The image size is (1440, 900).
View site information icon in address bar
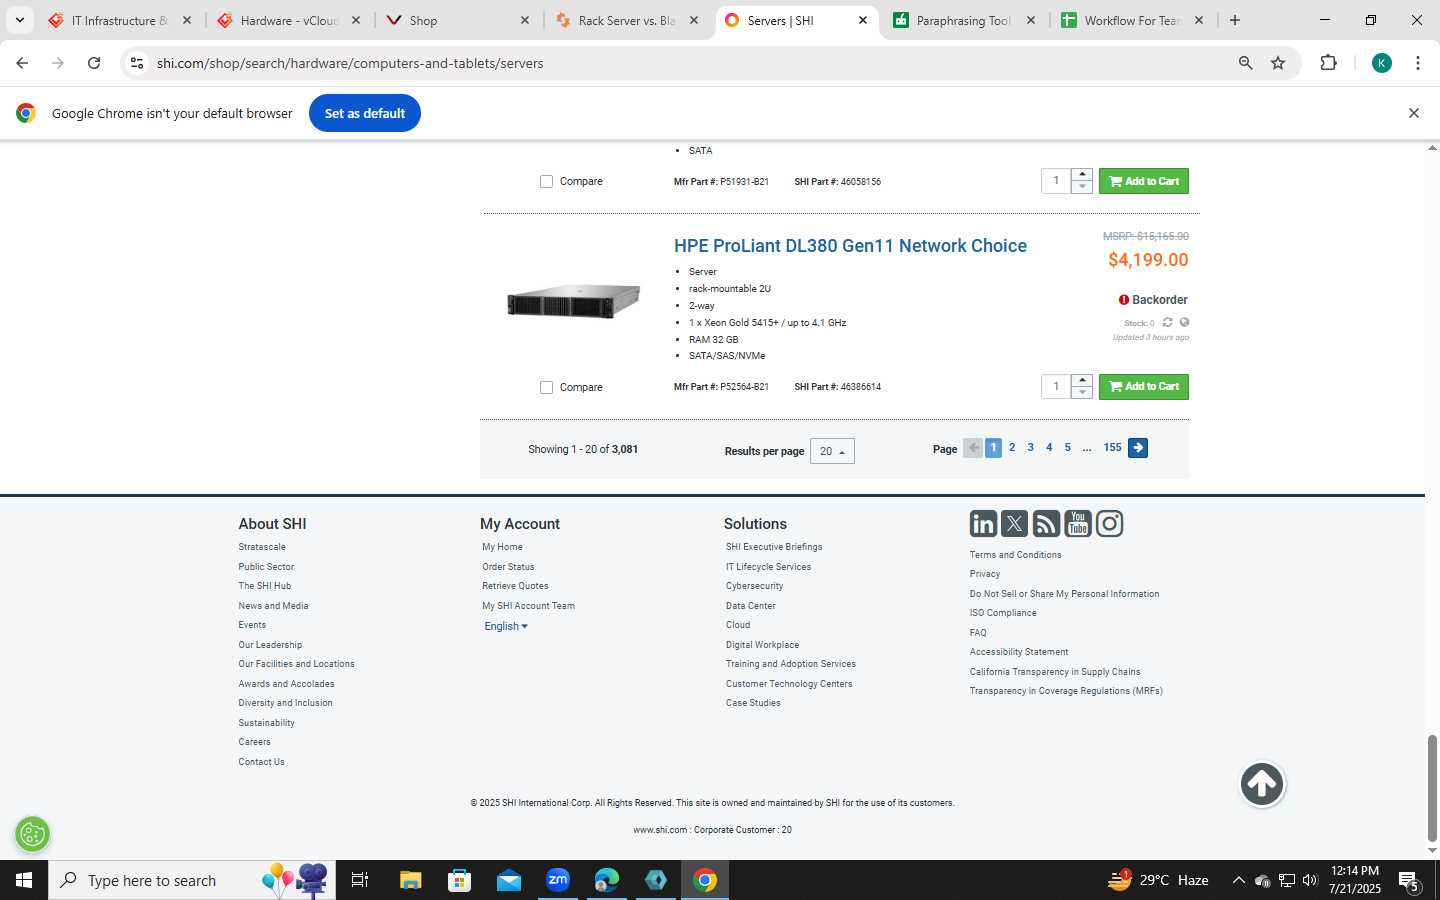(137, 63)
